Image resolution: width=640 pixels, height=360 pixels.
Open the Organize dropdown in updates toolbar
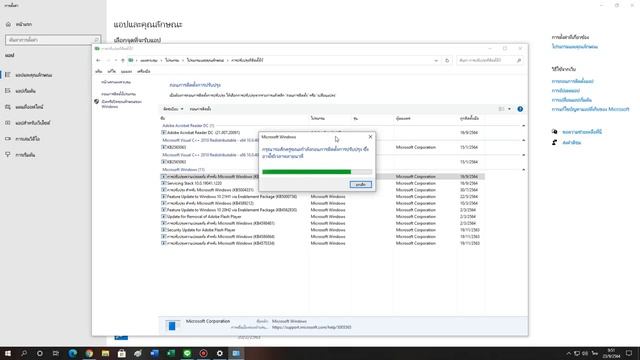[173, 109]
